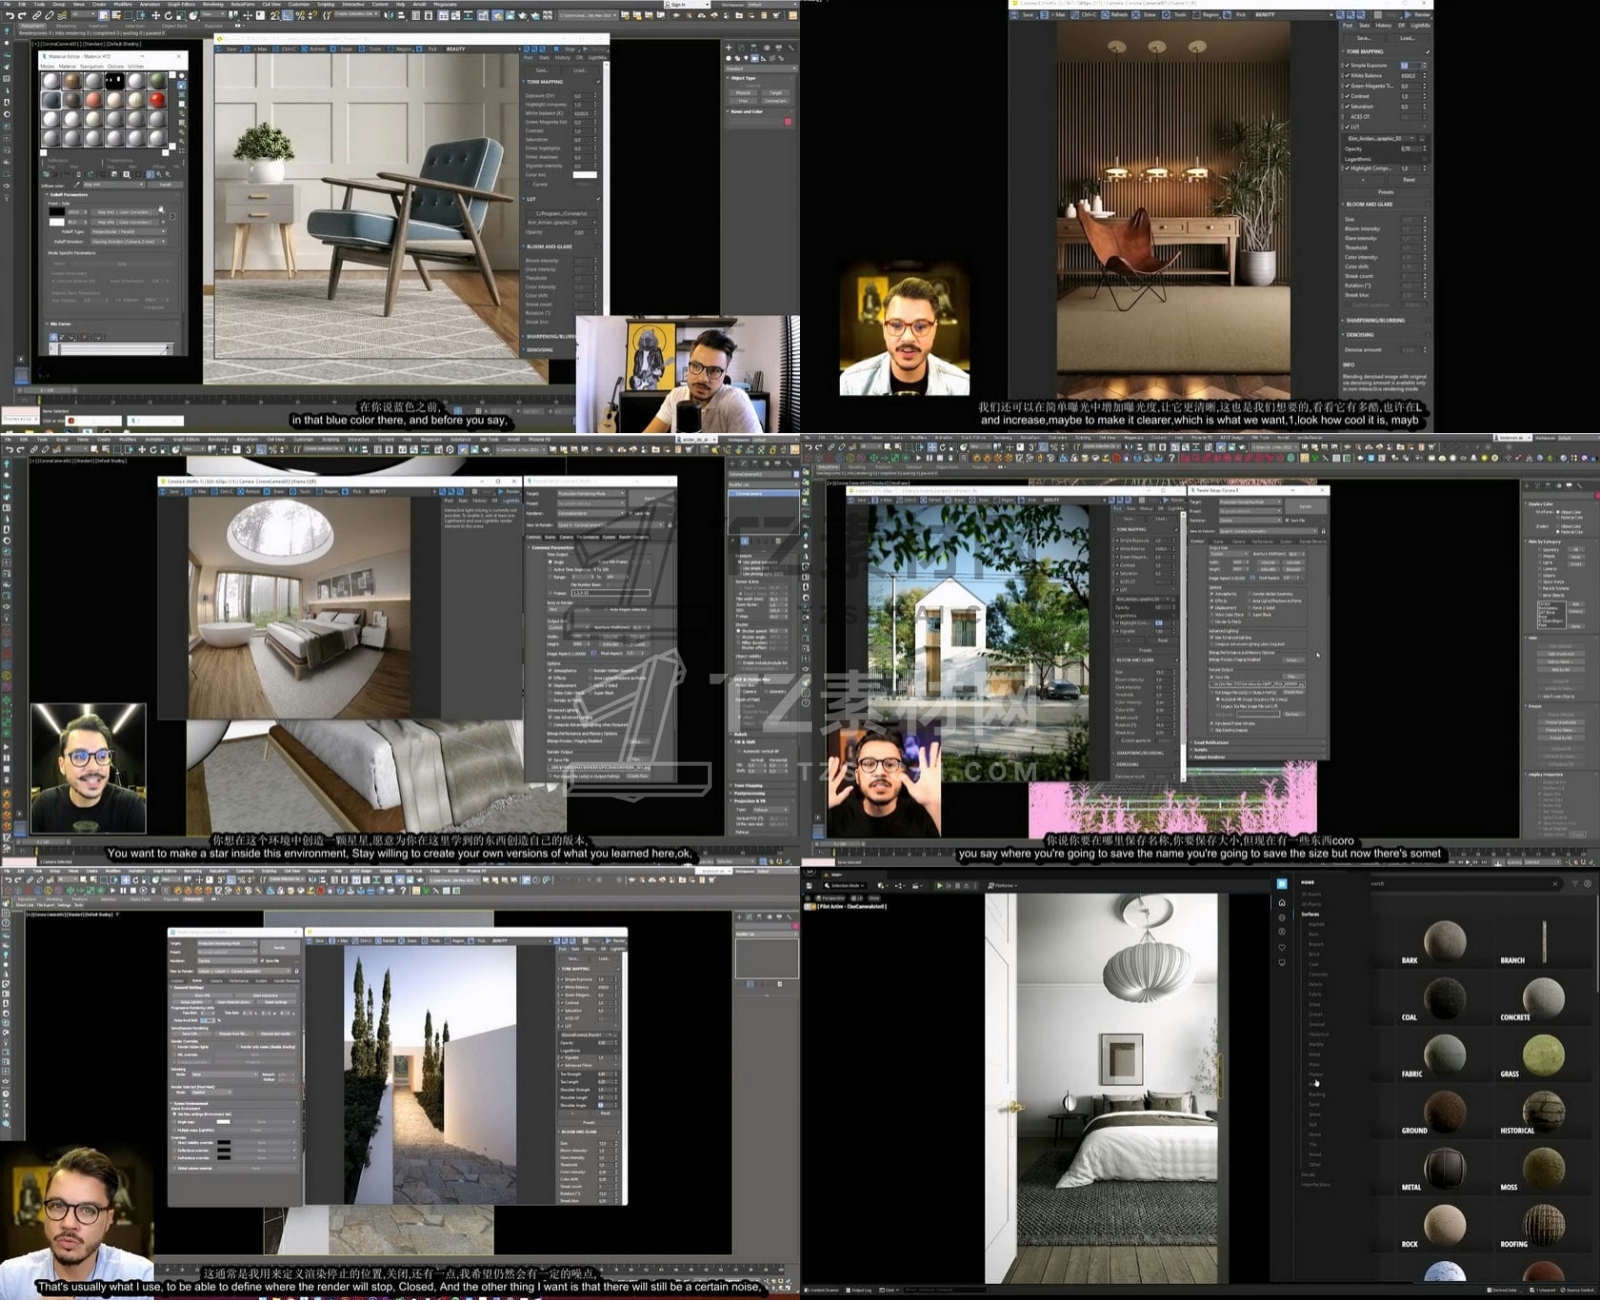Click the Home icon in Bridge sidebar
This screenshot has height=1300, width=1600.
1282,902
